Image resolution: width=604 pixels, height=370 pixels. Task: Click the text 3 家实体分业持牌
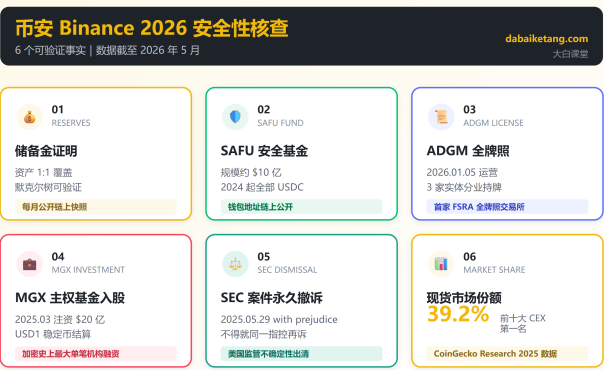(x=464, y=188)
